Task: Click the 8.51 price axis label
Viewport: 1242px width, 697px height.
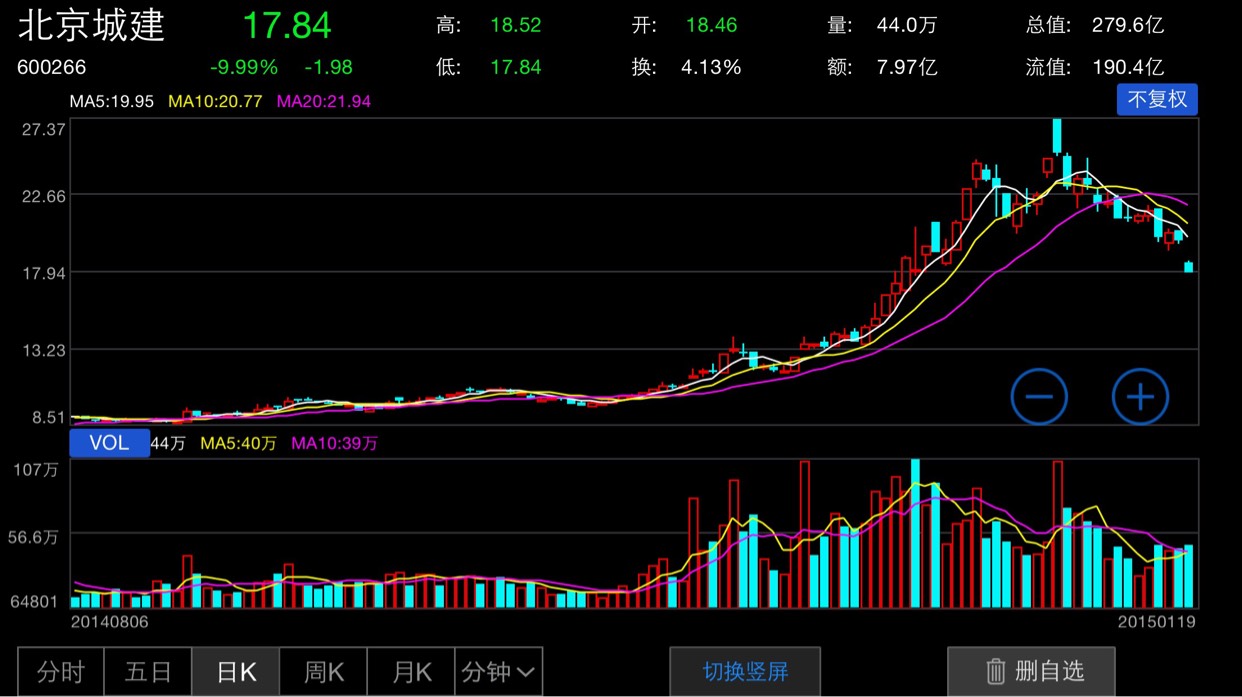Action: (47, 417)
